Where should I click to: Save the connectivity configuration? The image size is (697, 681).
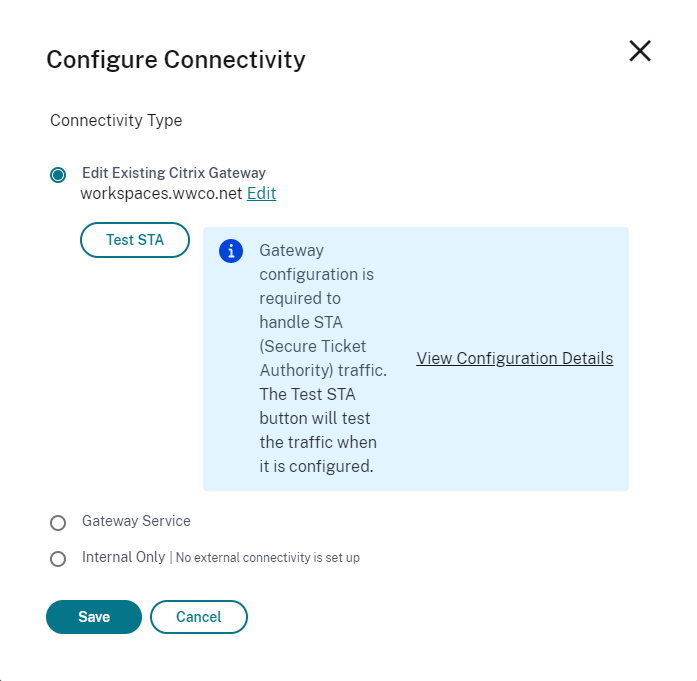click(x=94, y=617)
